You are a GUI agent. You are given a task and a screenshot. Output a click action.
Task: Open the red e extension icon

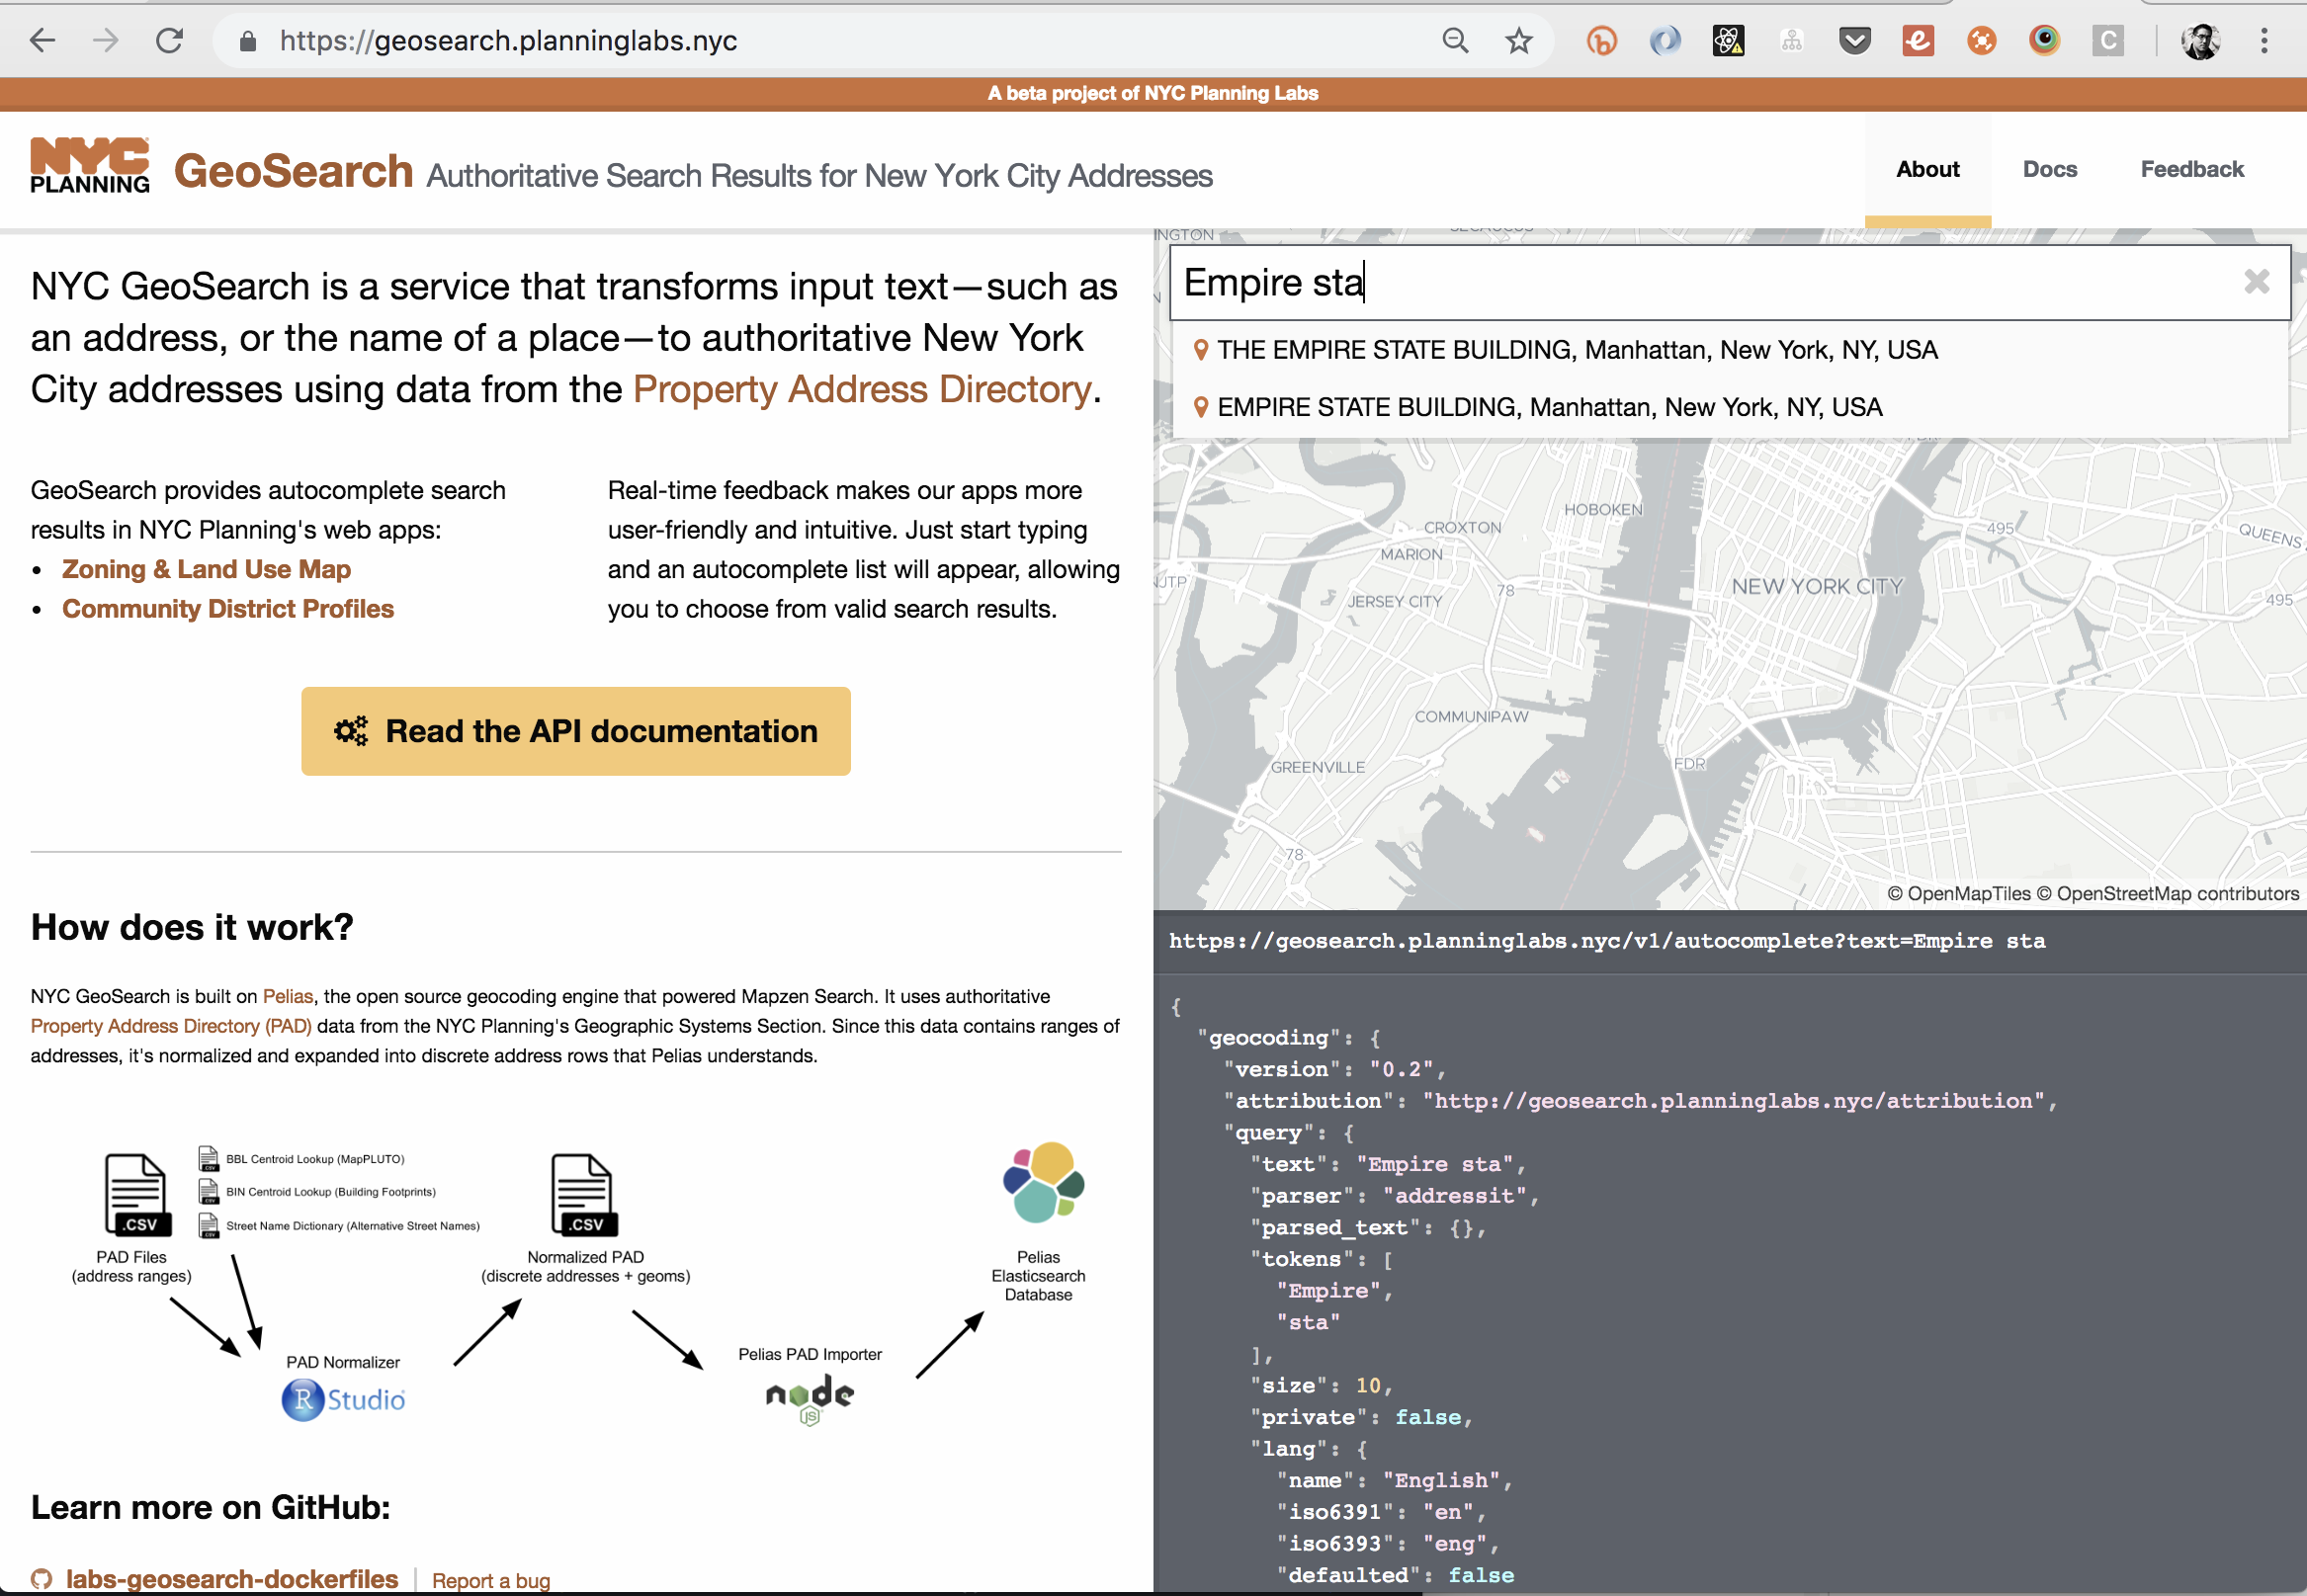pos(1917,41)
